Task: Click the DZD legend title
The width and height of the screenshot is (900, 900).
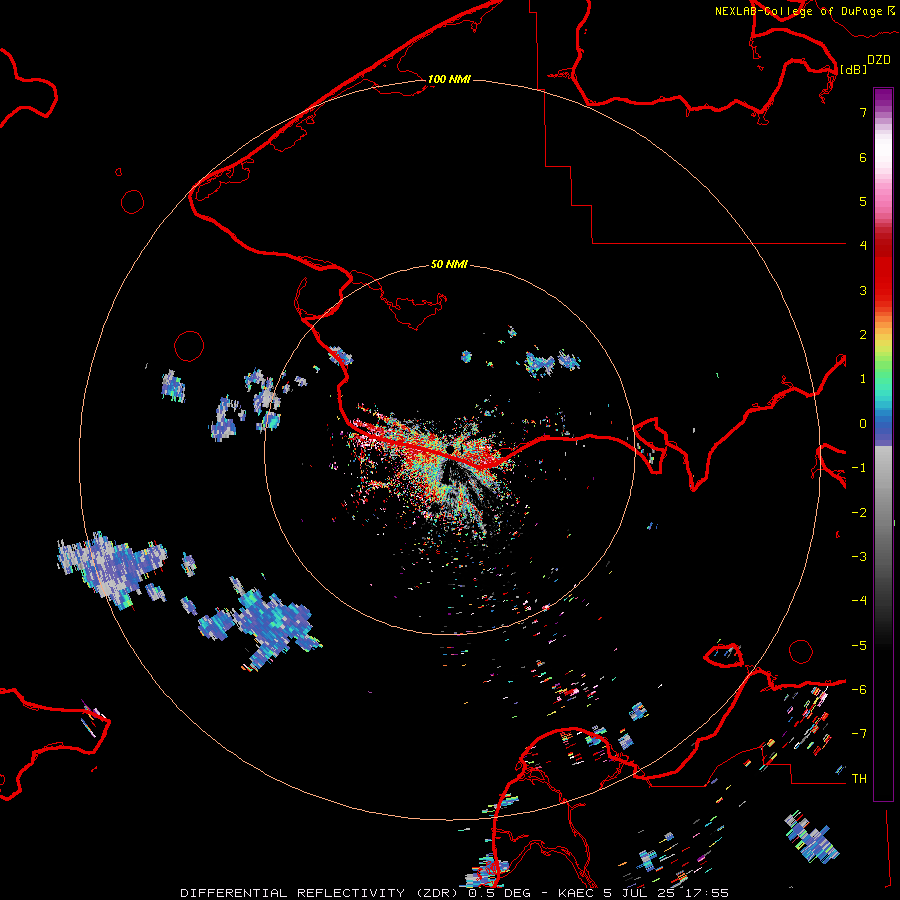Action: 879,60
